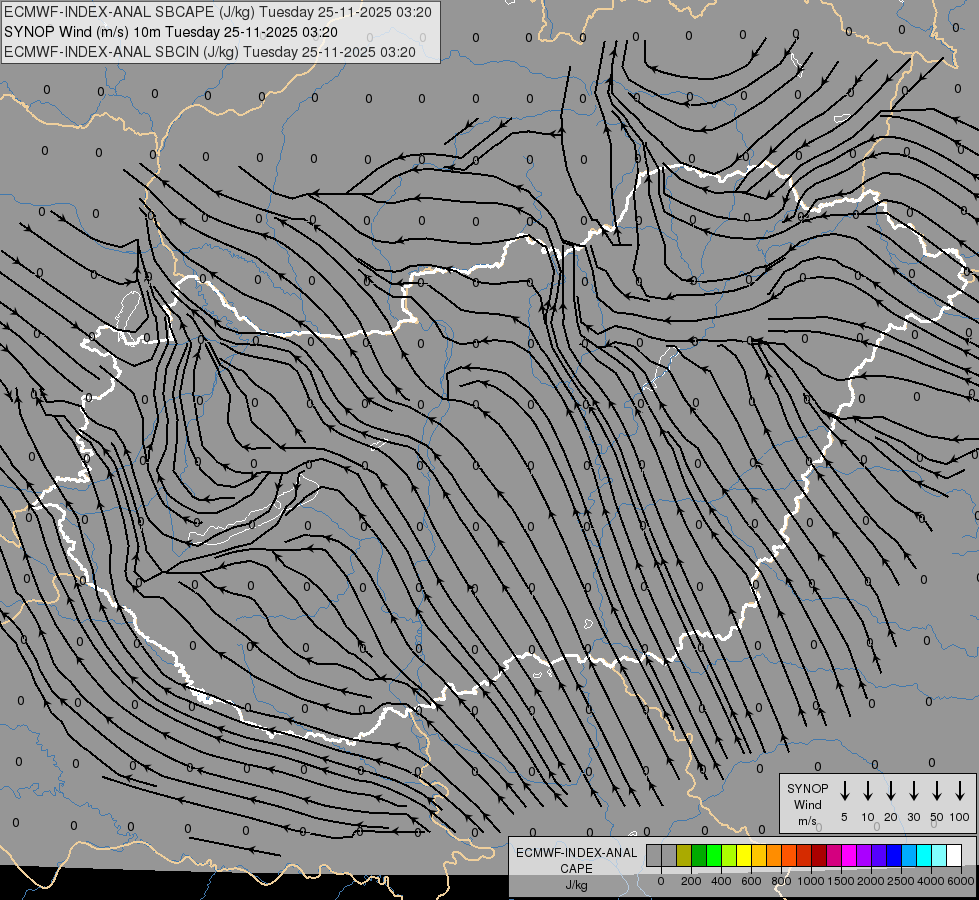Click the 10 m/s wind arrow symbol

(867, 790)
